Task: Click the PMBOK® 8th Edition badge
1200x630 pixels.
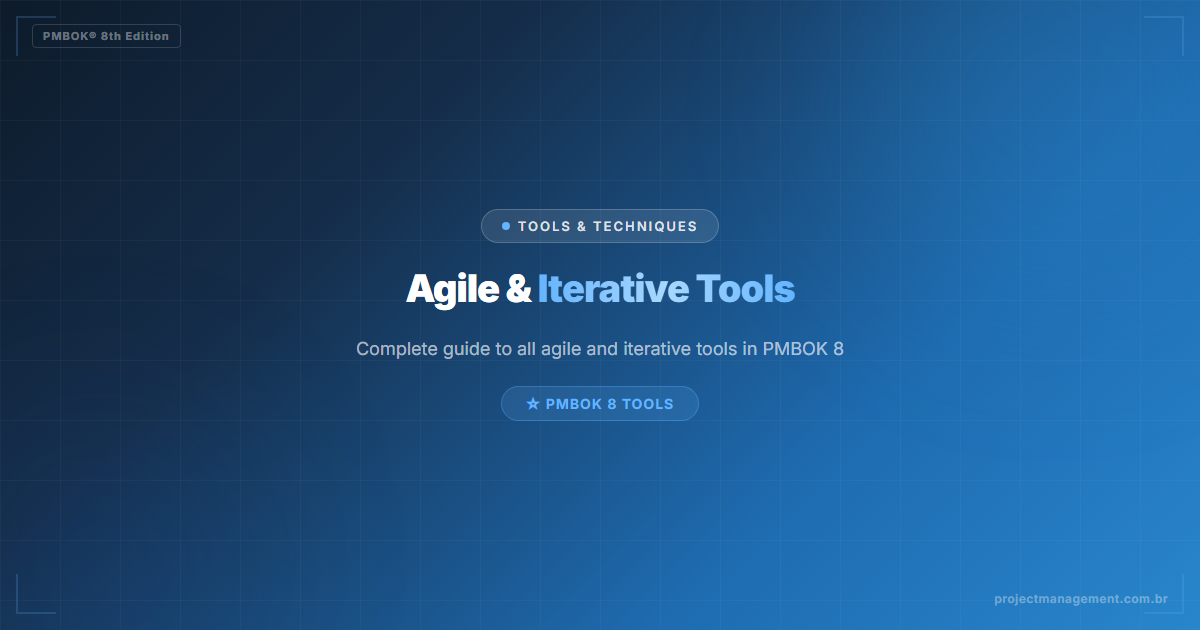Action: coord(106,36)
